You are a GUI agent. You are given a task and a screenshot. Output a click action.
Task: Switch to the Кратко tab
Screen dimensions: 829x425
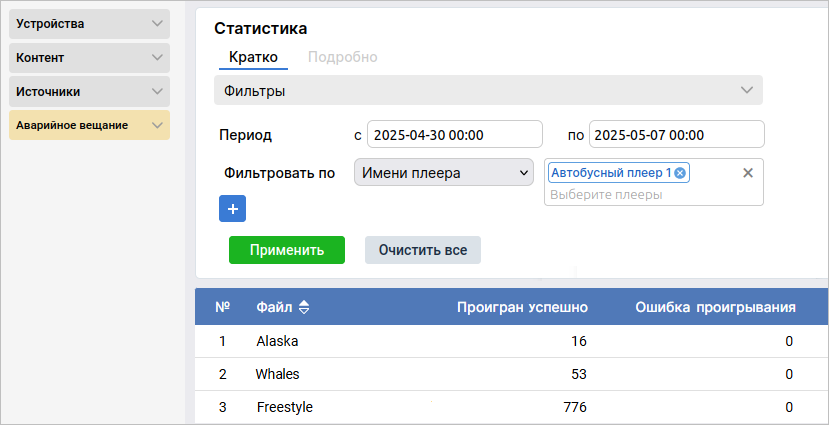click(253, 57)
